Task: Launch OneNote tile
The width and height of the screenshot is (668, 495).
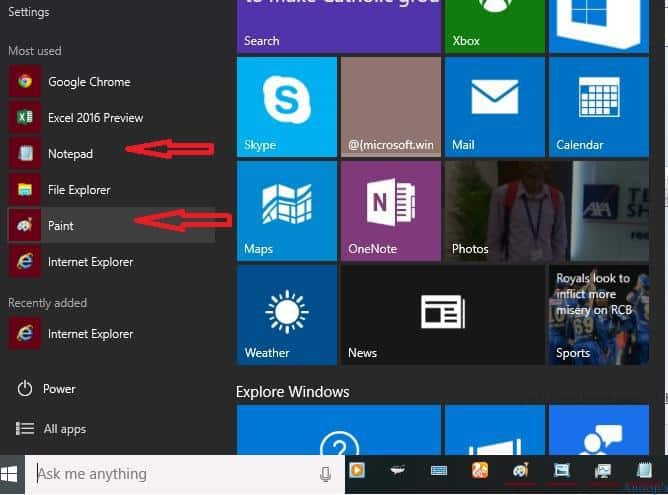Action: pos(391,211)
